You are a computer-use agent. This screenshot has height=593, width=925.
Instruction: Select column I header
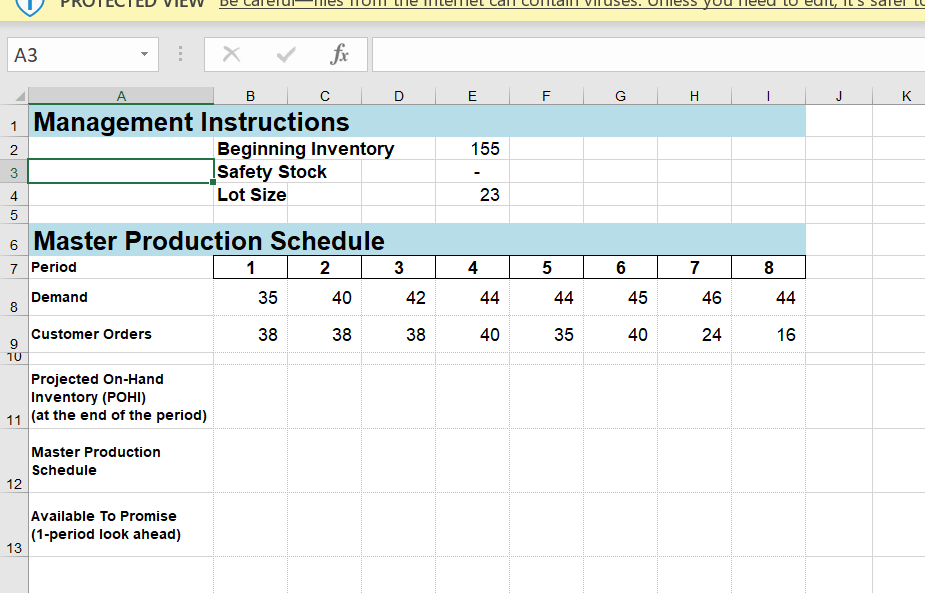tap(768, 96)
